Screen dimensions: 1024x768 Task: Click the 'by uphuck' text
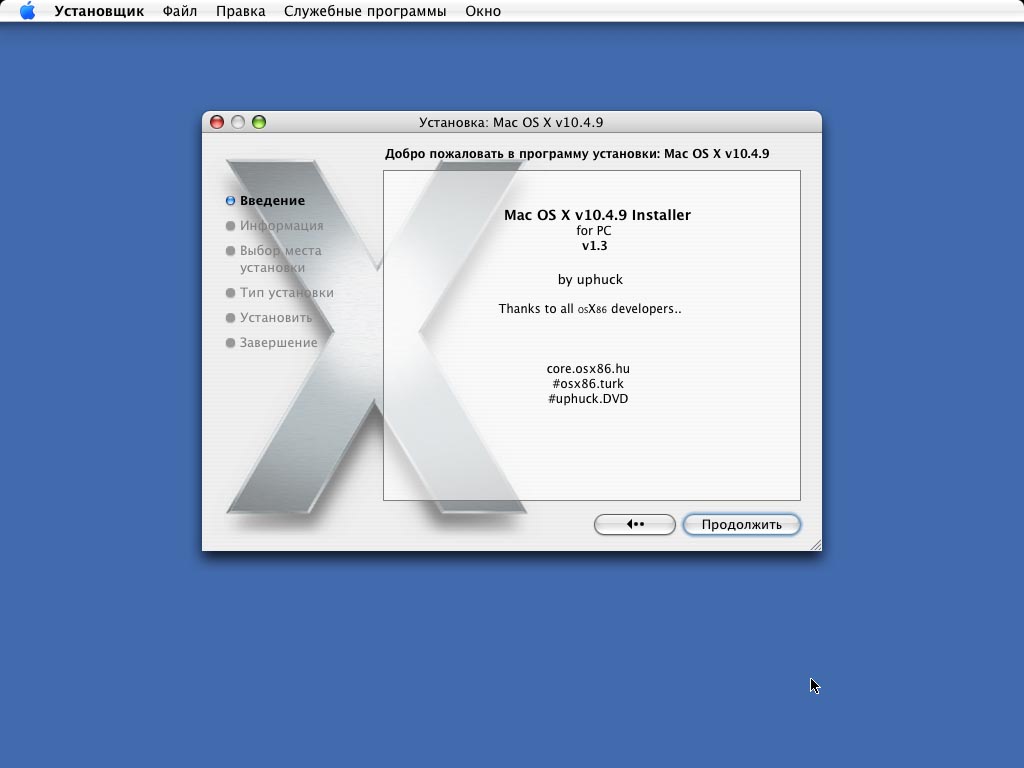[590, 280]
